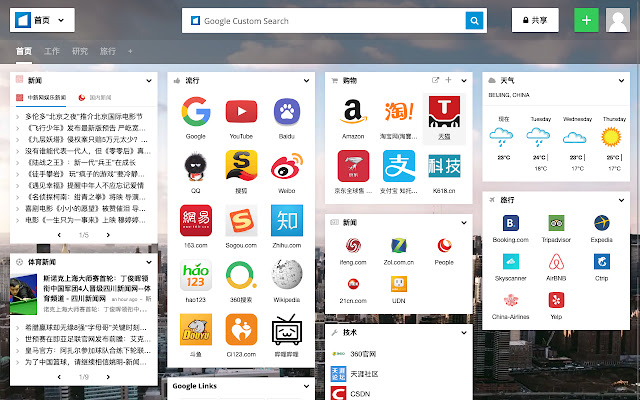
Task: Expand the 技术 widget menu arrow
Action: 464,333
